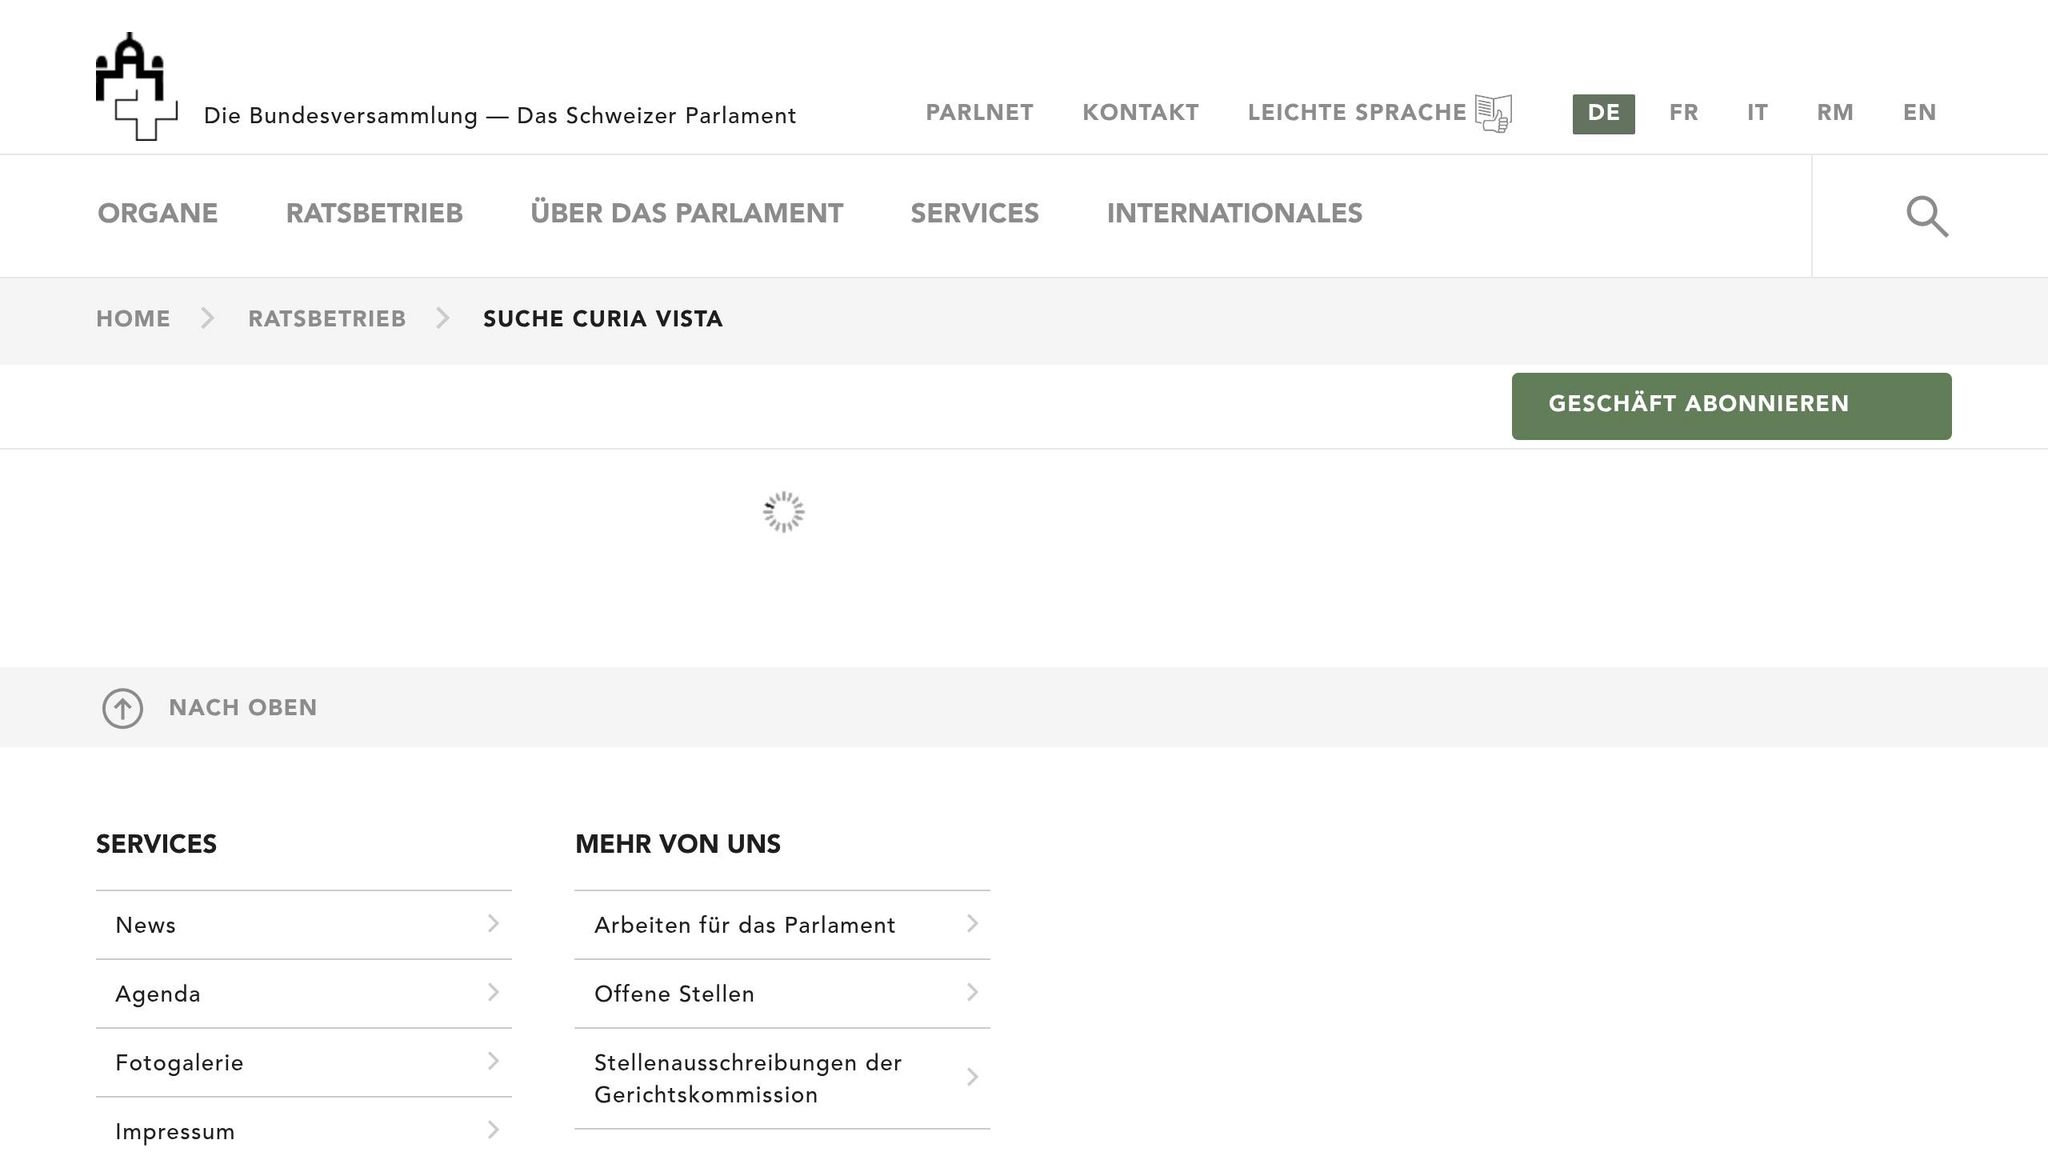This screenshot has width=2048, height=1152.
Task: Open the Agenda footer link
Action: [158, 994]
